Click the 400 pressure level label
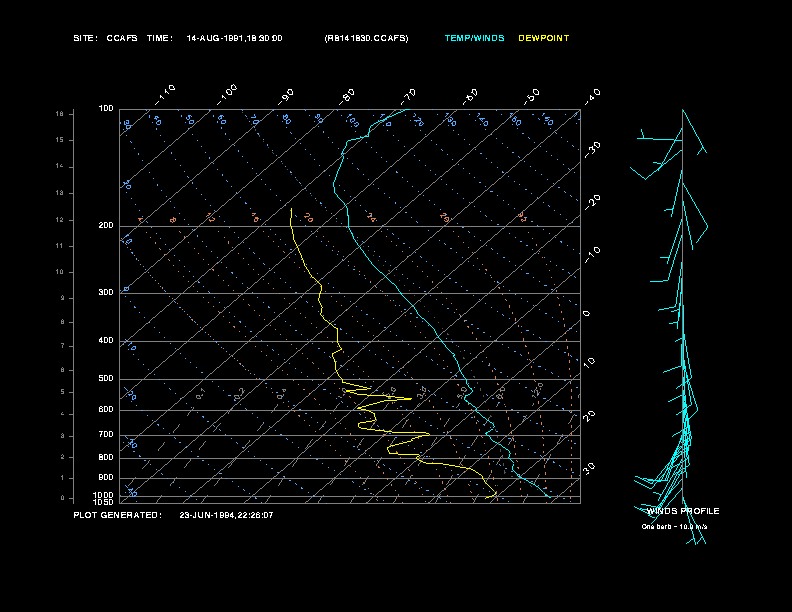 coord(106,340)
